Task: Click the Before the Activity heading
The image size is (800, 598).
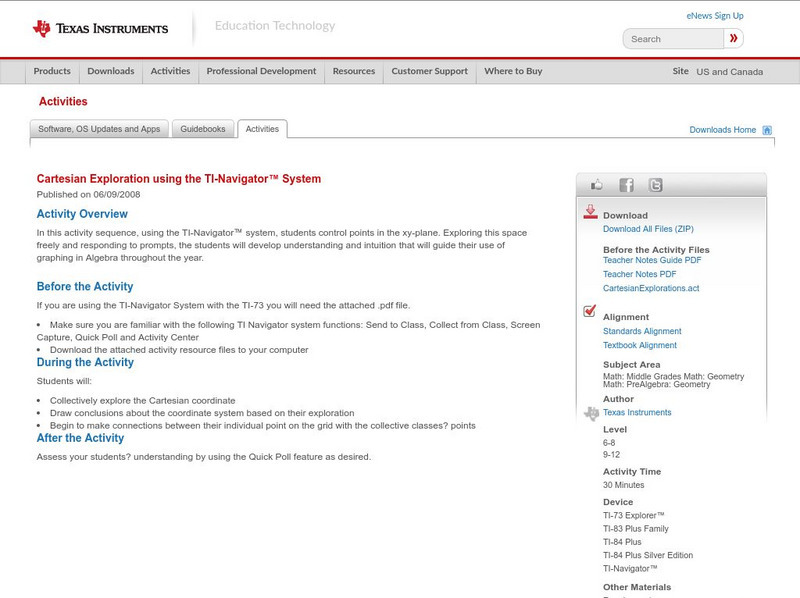Action: 85,286
